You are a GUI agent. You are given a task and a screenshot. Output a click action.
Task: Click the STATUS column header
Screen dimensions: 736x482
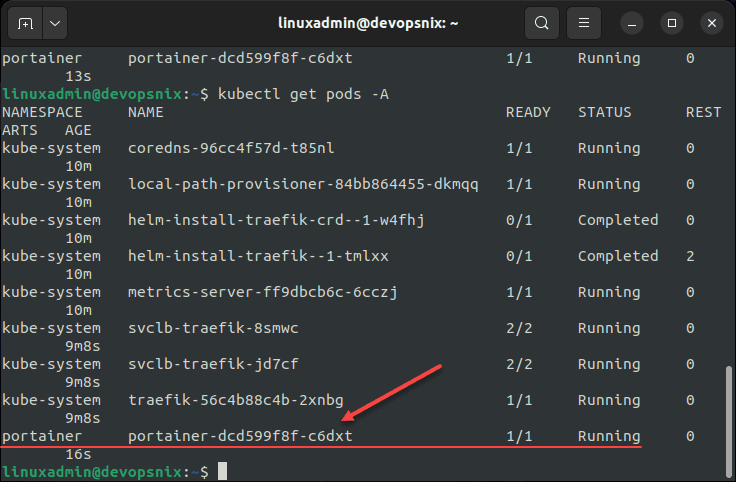point(605,112)
